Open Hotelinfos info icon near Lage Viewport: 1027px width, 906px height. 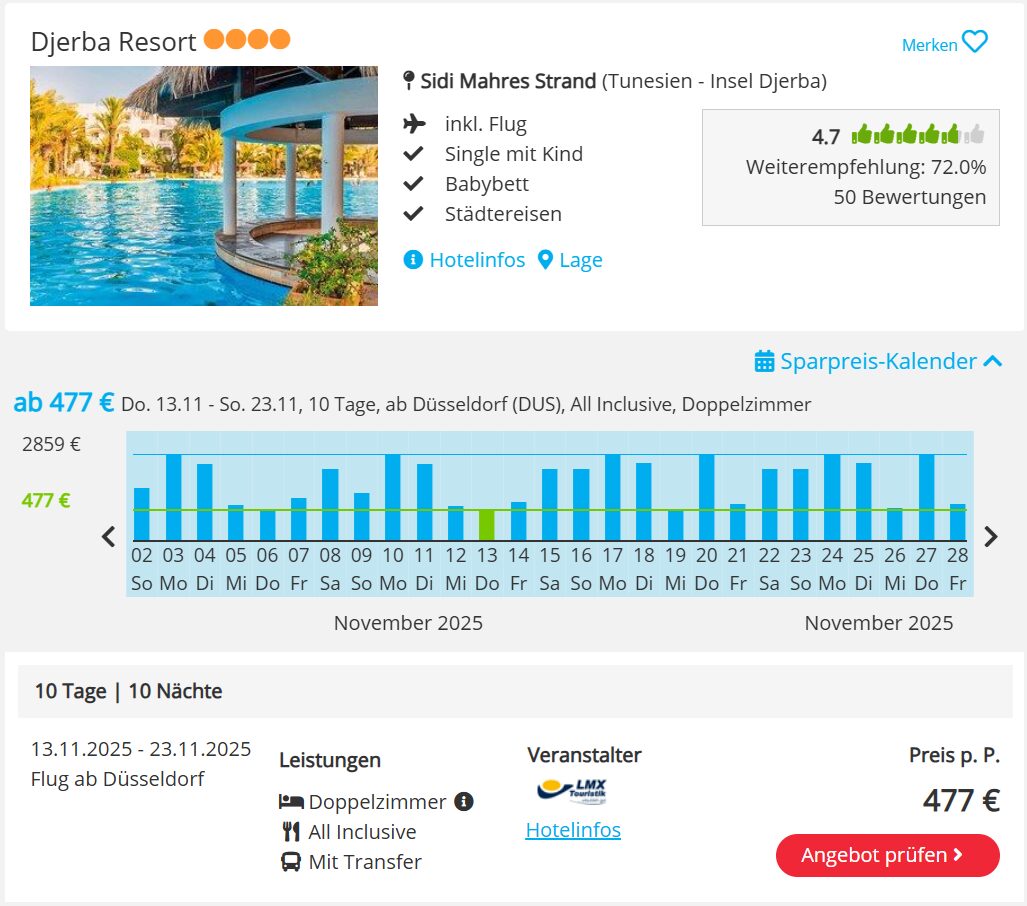tap(413, 260)
